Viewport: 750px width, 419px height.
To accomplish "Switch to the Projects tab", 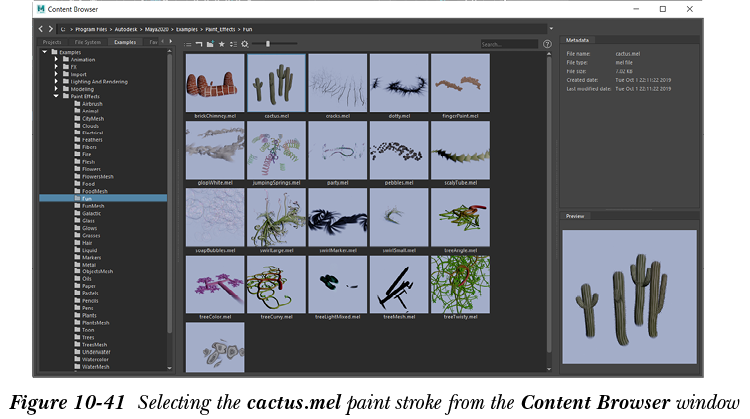I will [x=52, y=43].
